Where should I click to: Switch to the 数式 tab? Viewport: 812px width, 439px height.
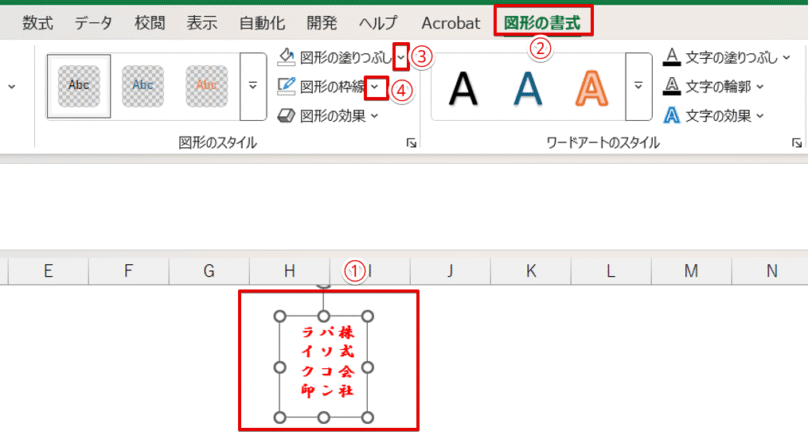pyautogui.click(x=37, y=23)
